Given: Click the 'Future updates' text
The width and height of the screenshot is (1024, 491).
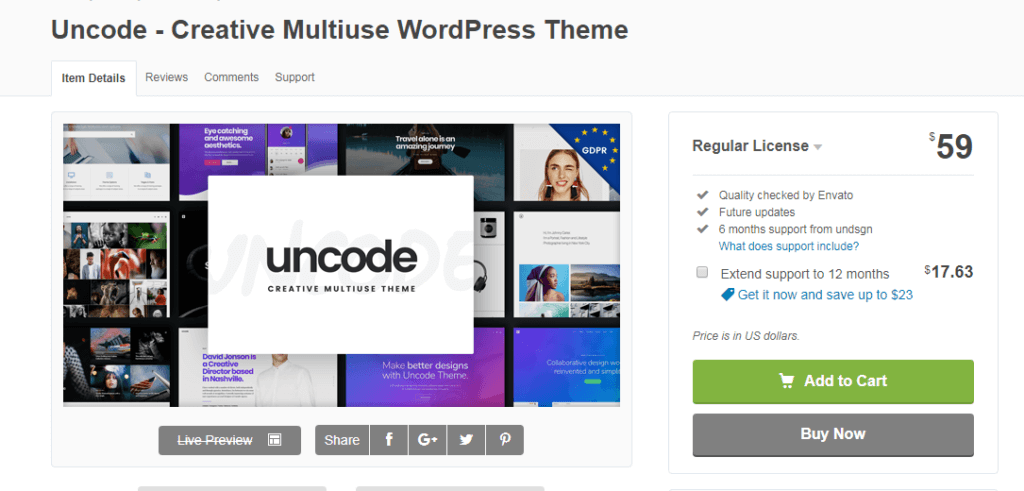Looking at the screenshot, I should (x=757, y=212).
